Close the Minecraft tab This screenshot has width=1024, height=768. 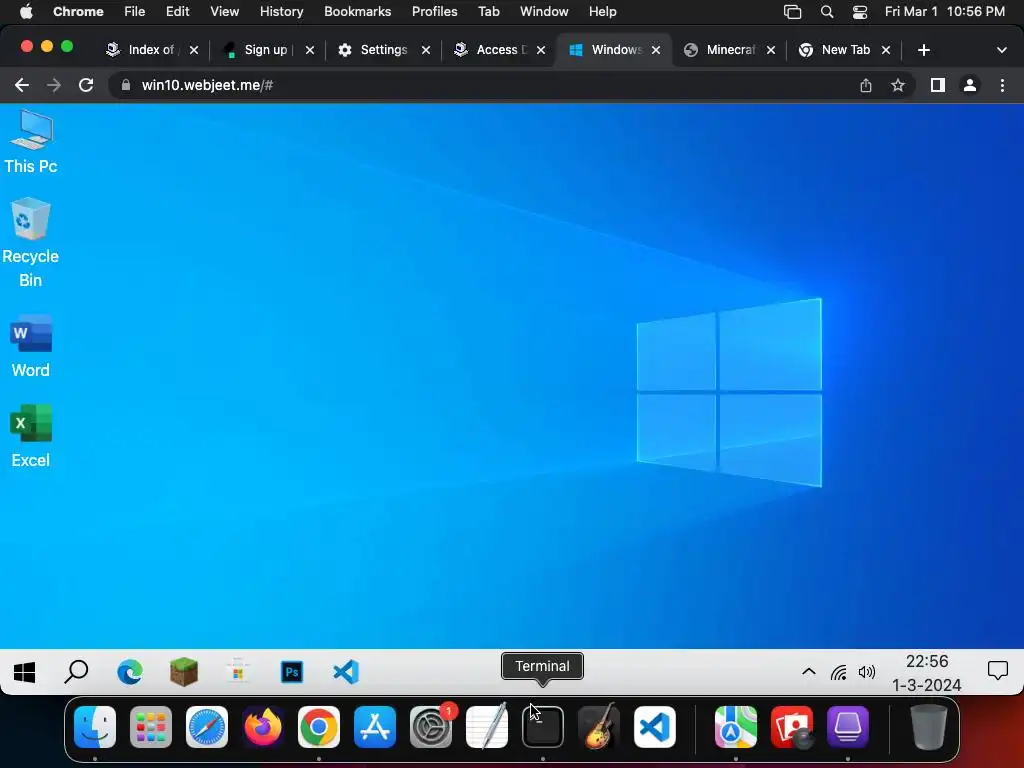point(771,50)
